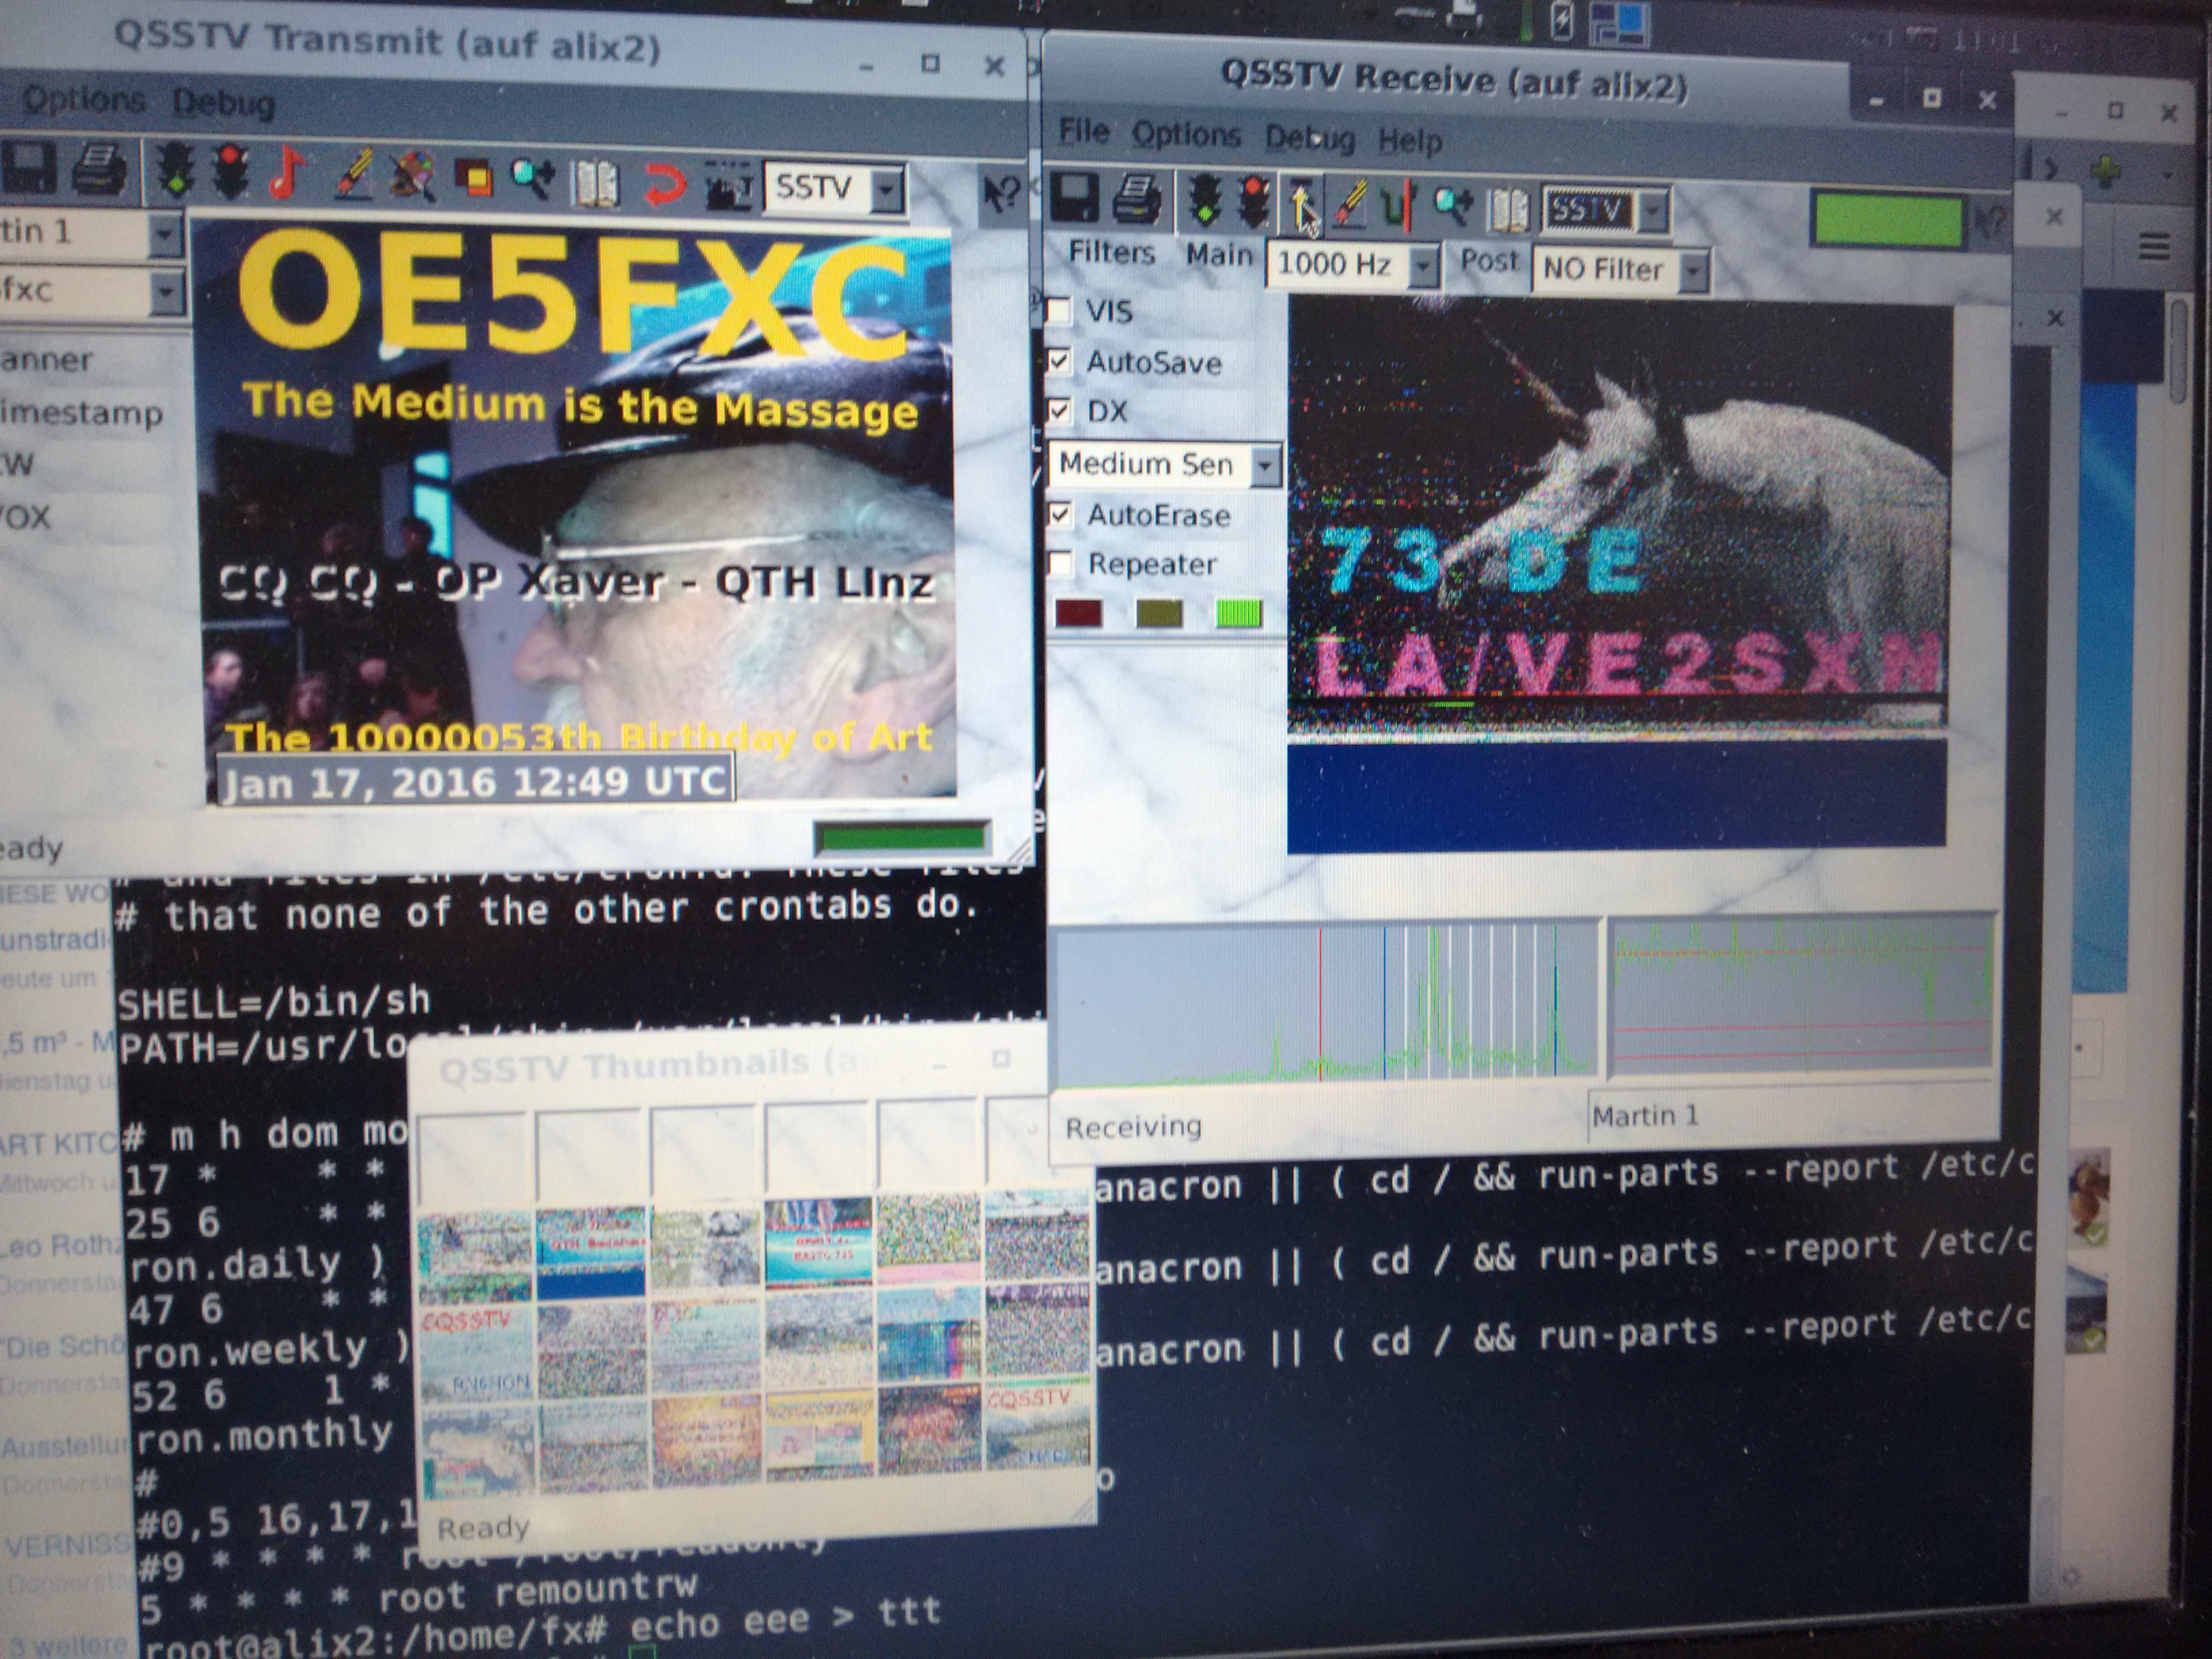The height and width of the screenshot is (1659, 2212).
Task: Click the printer icon in Receive toolbar
Action: [x=1139, y=200]
